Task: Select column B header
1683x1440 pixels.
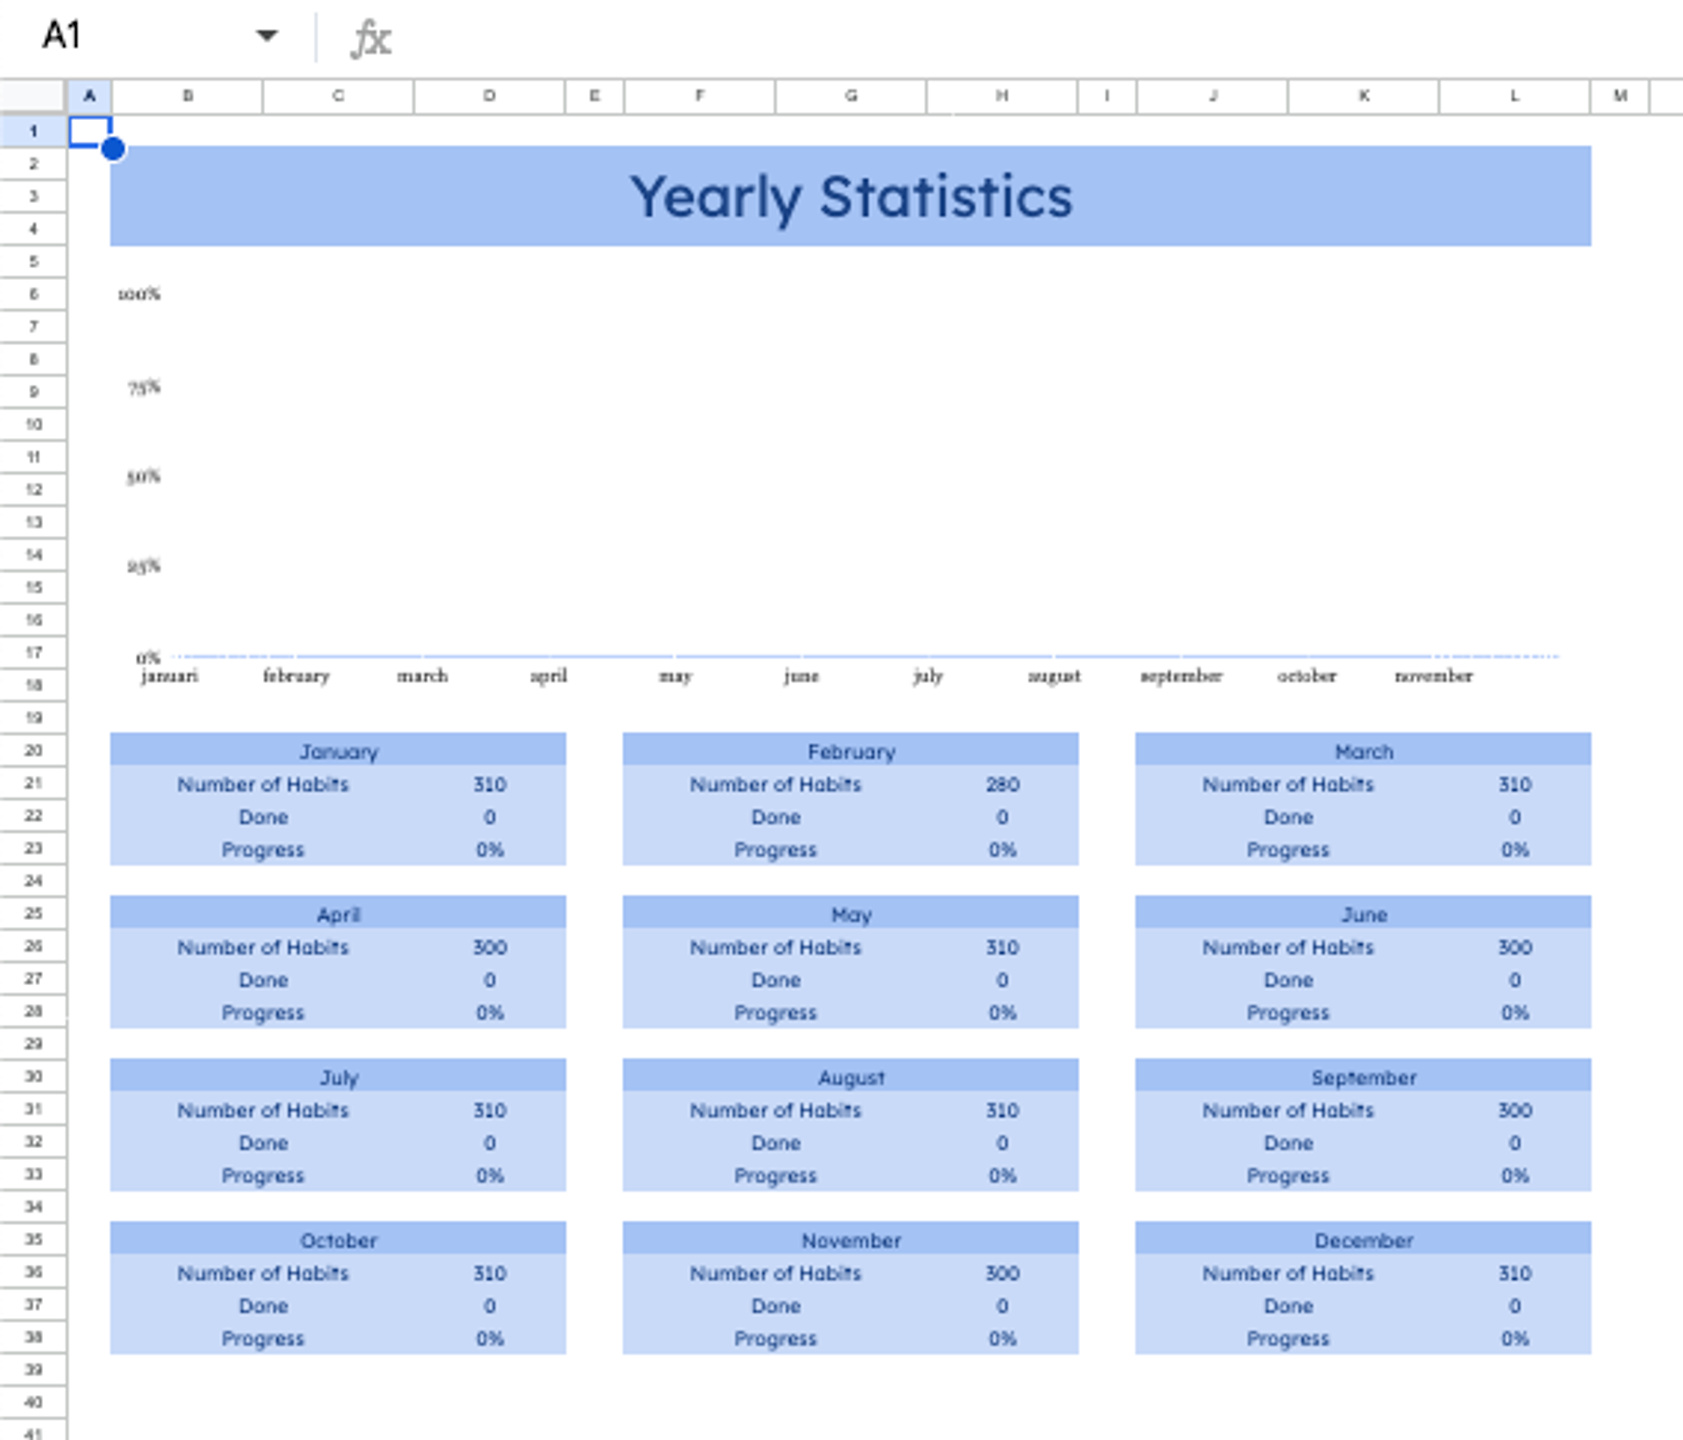Action: point(187,96)
